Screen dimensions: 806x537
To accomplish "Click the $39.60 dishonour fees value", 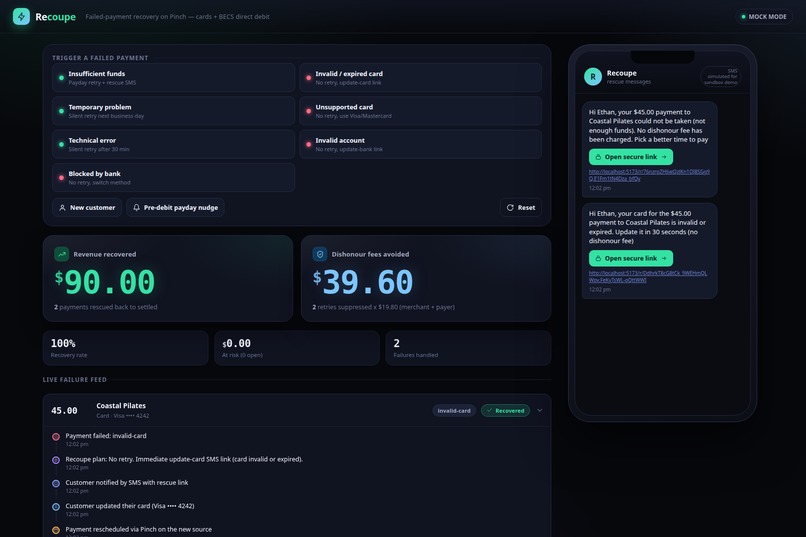I will 363,282.
